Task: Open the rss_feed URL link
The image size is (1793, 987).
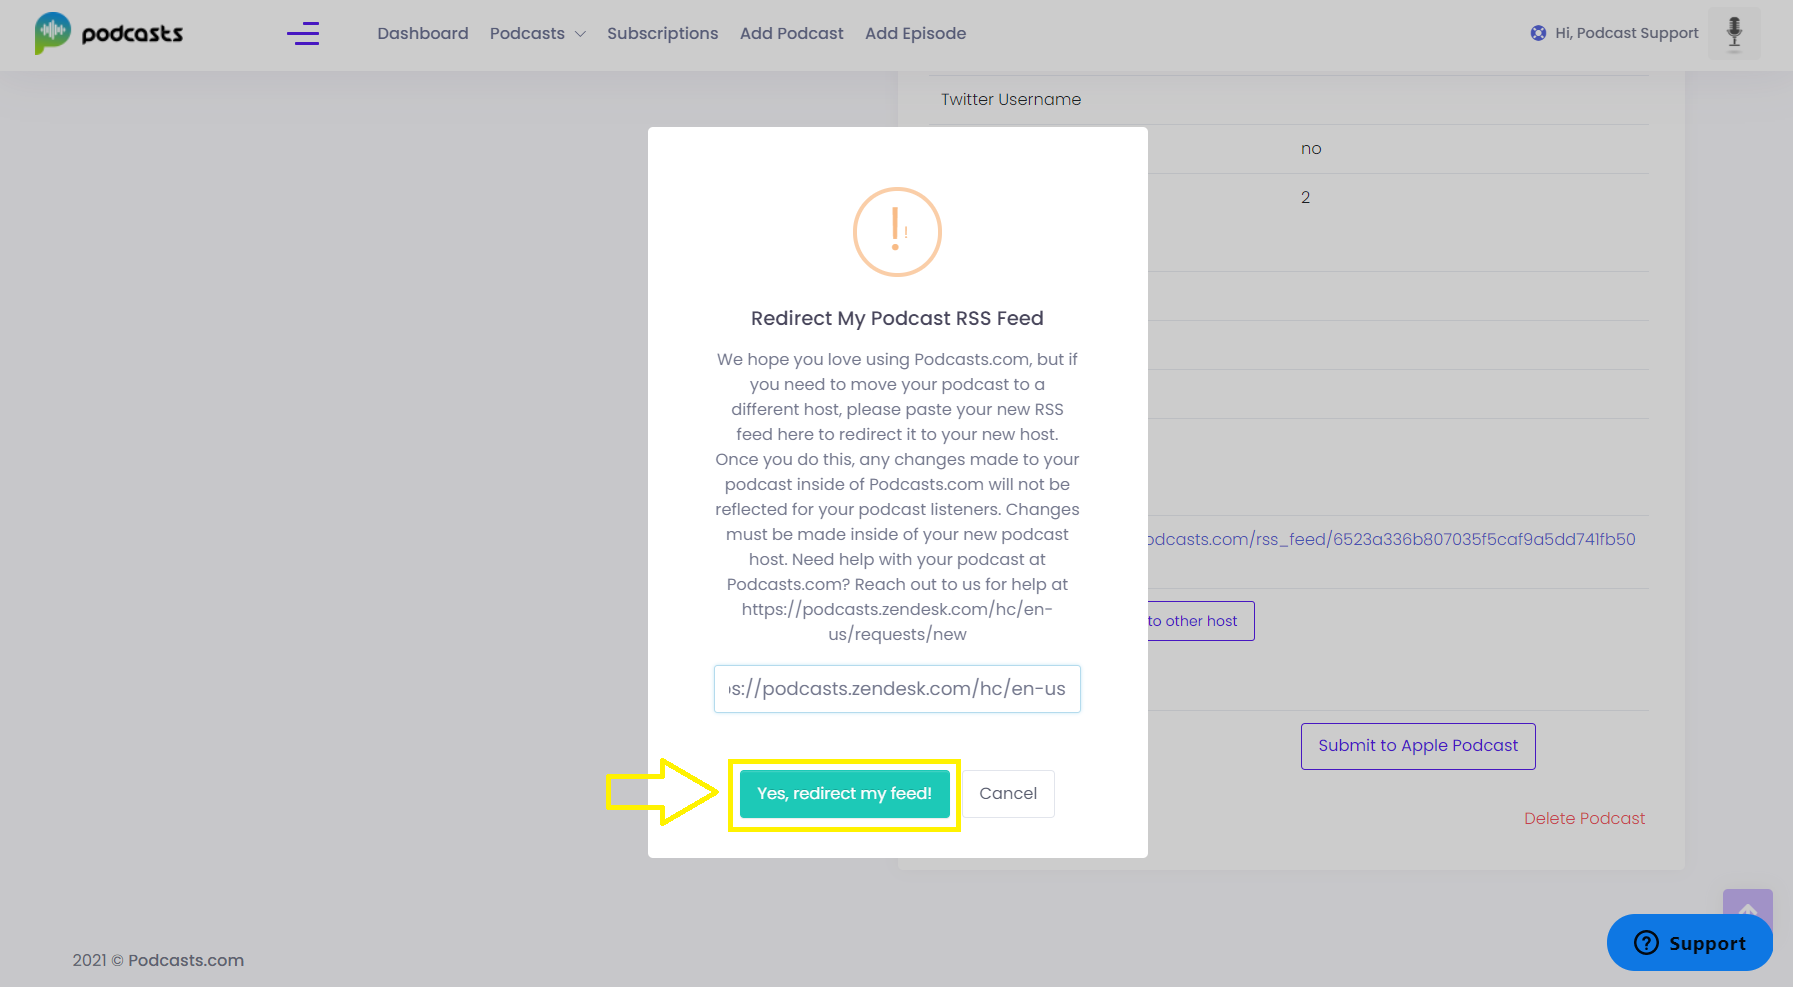Action: pyautogui.click(x=1392, y=539)
